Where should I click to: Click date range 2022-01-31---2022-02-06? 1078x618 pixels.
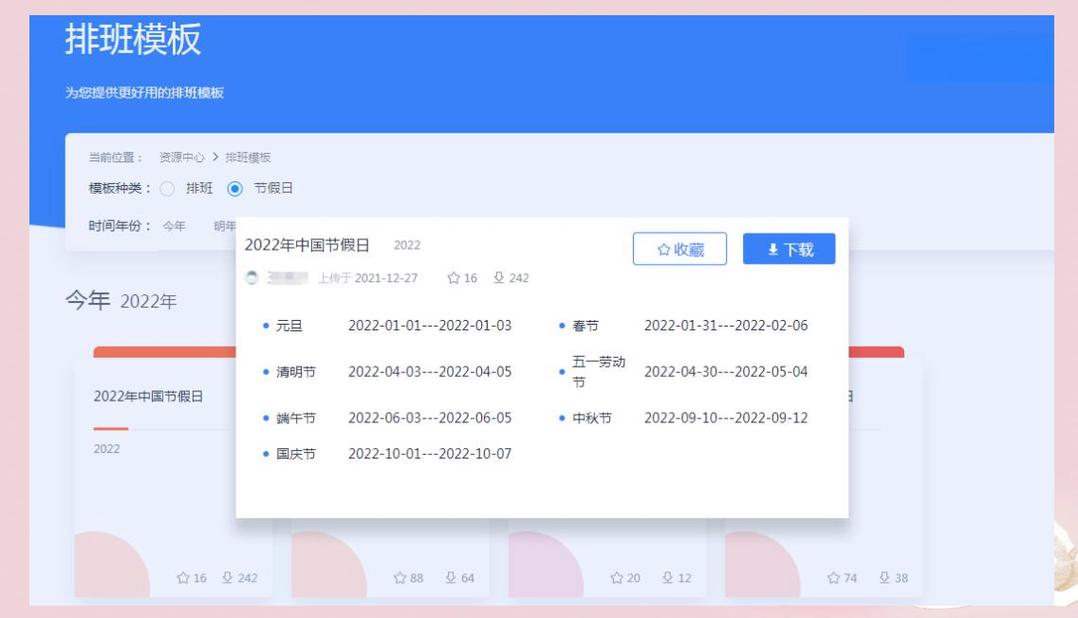click(x=726, y=326)
